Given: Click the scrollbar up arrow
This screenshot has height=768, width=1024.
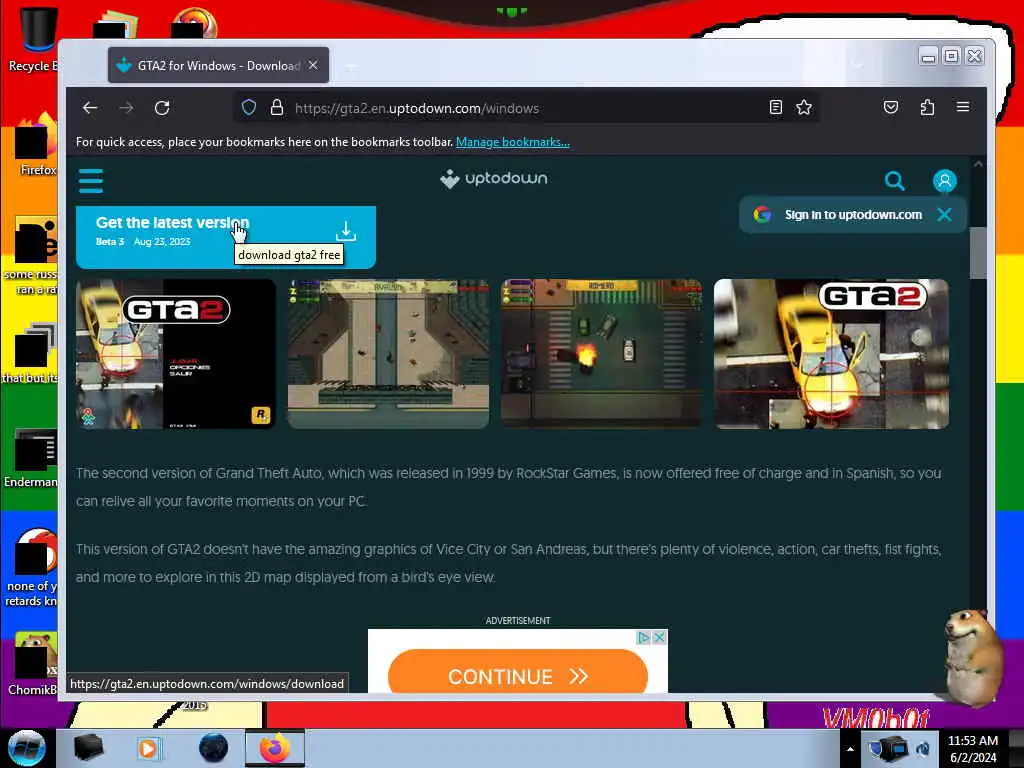Looking at the screenshot, I should point(978,165).
